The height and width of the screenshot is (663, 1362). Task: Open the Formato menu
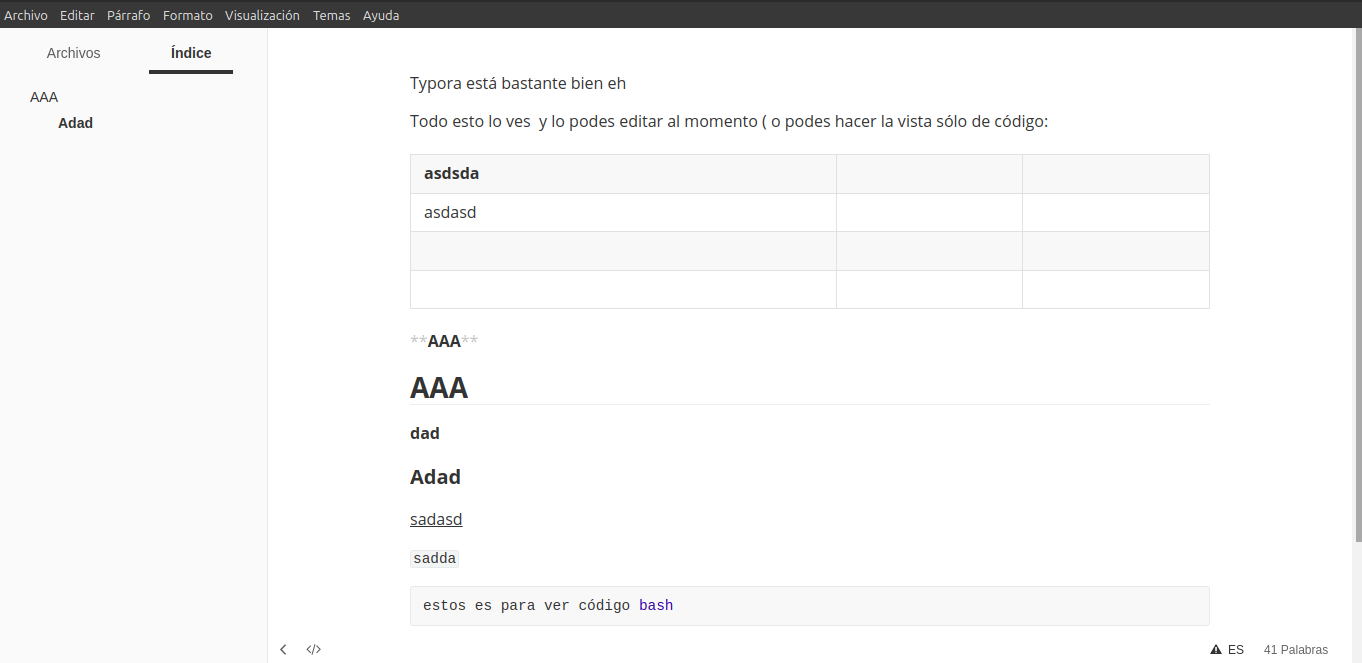click(x=188, y=15)
